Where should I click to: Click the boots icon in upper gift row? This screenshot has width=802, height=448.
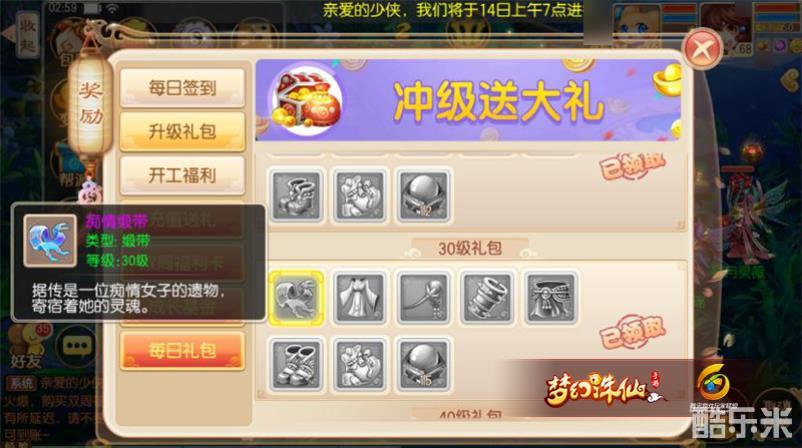point(296,196)
